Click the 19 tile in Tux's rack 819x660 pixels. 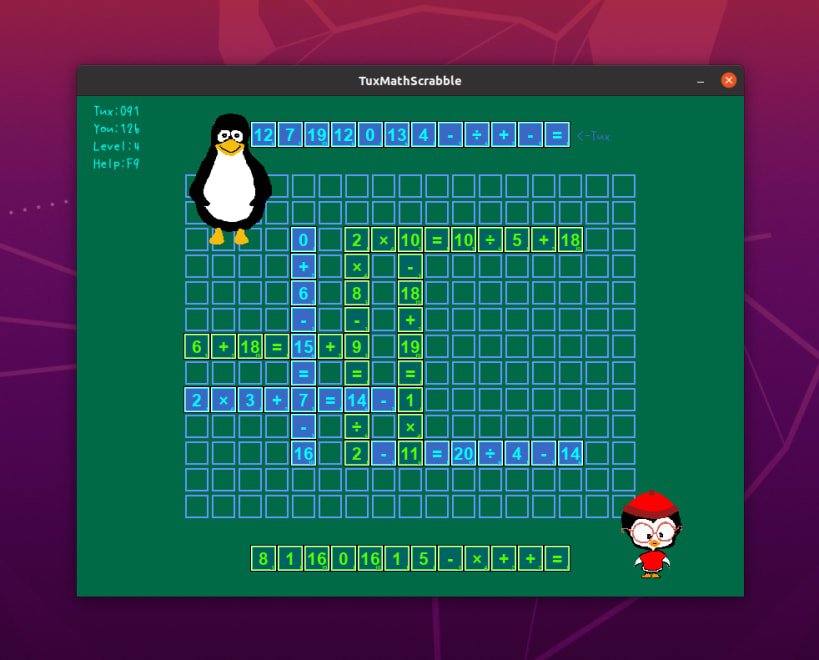click(x=317, y=135)
